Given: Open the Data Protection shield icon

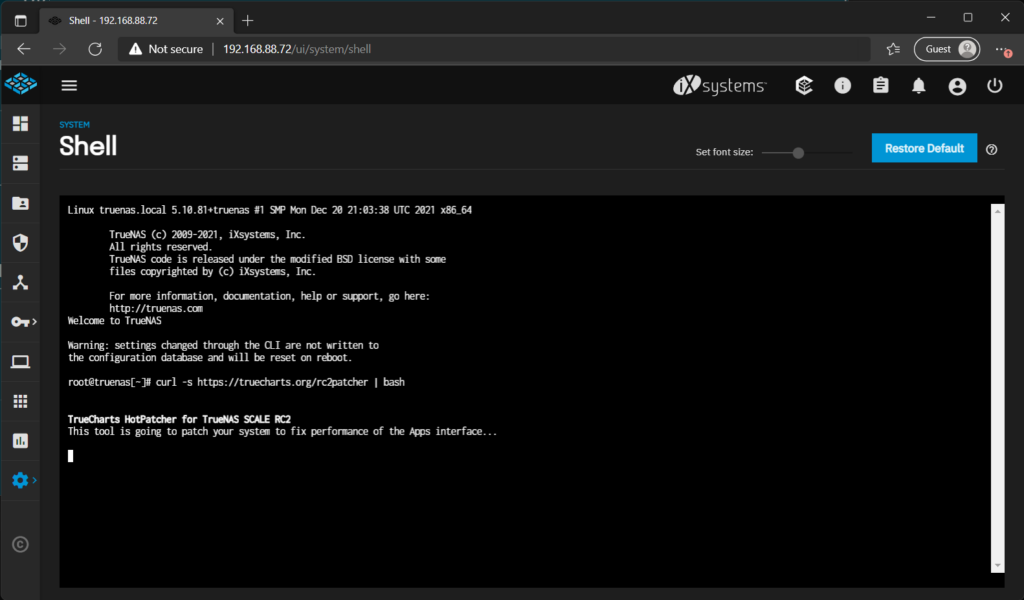Looking at the screenshot, I should pyautogui.click(x=20, y=243).
